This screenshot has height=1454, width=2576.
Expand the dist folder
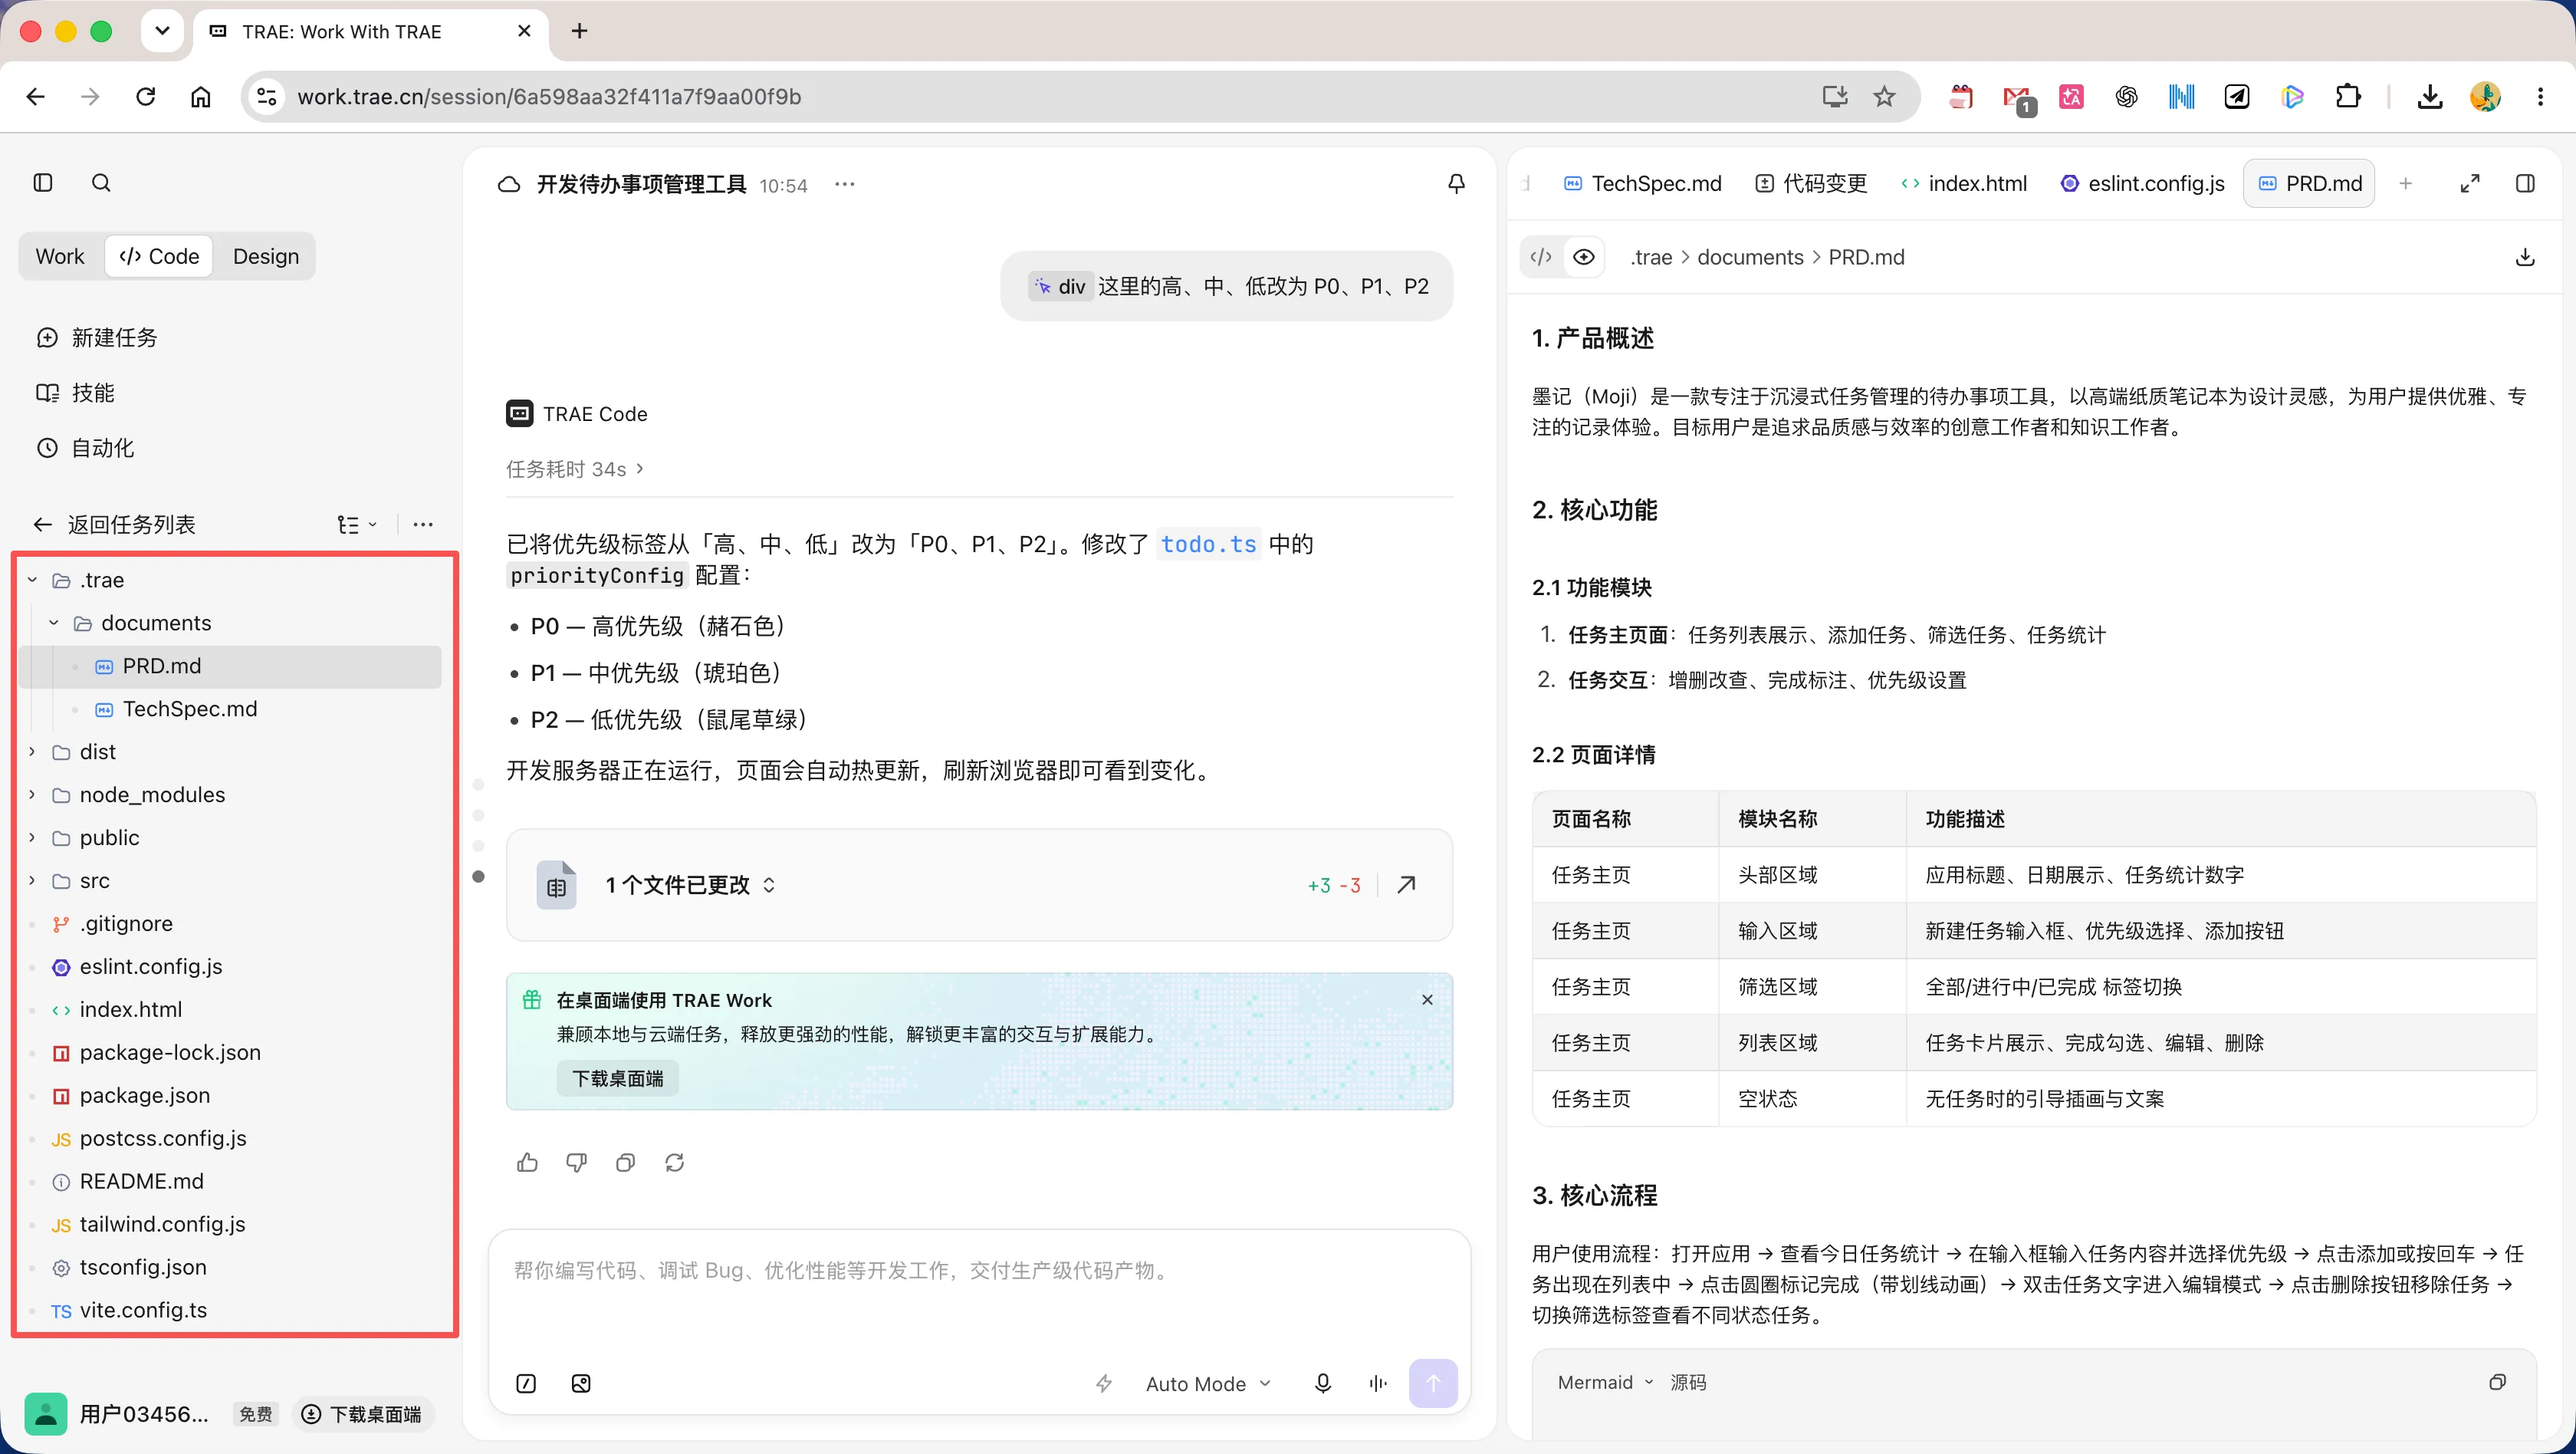(32, 752)
